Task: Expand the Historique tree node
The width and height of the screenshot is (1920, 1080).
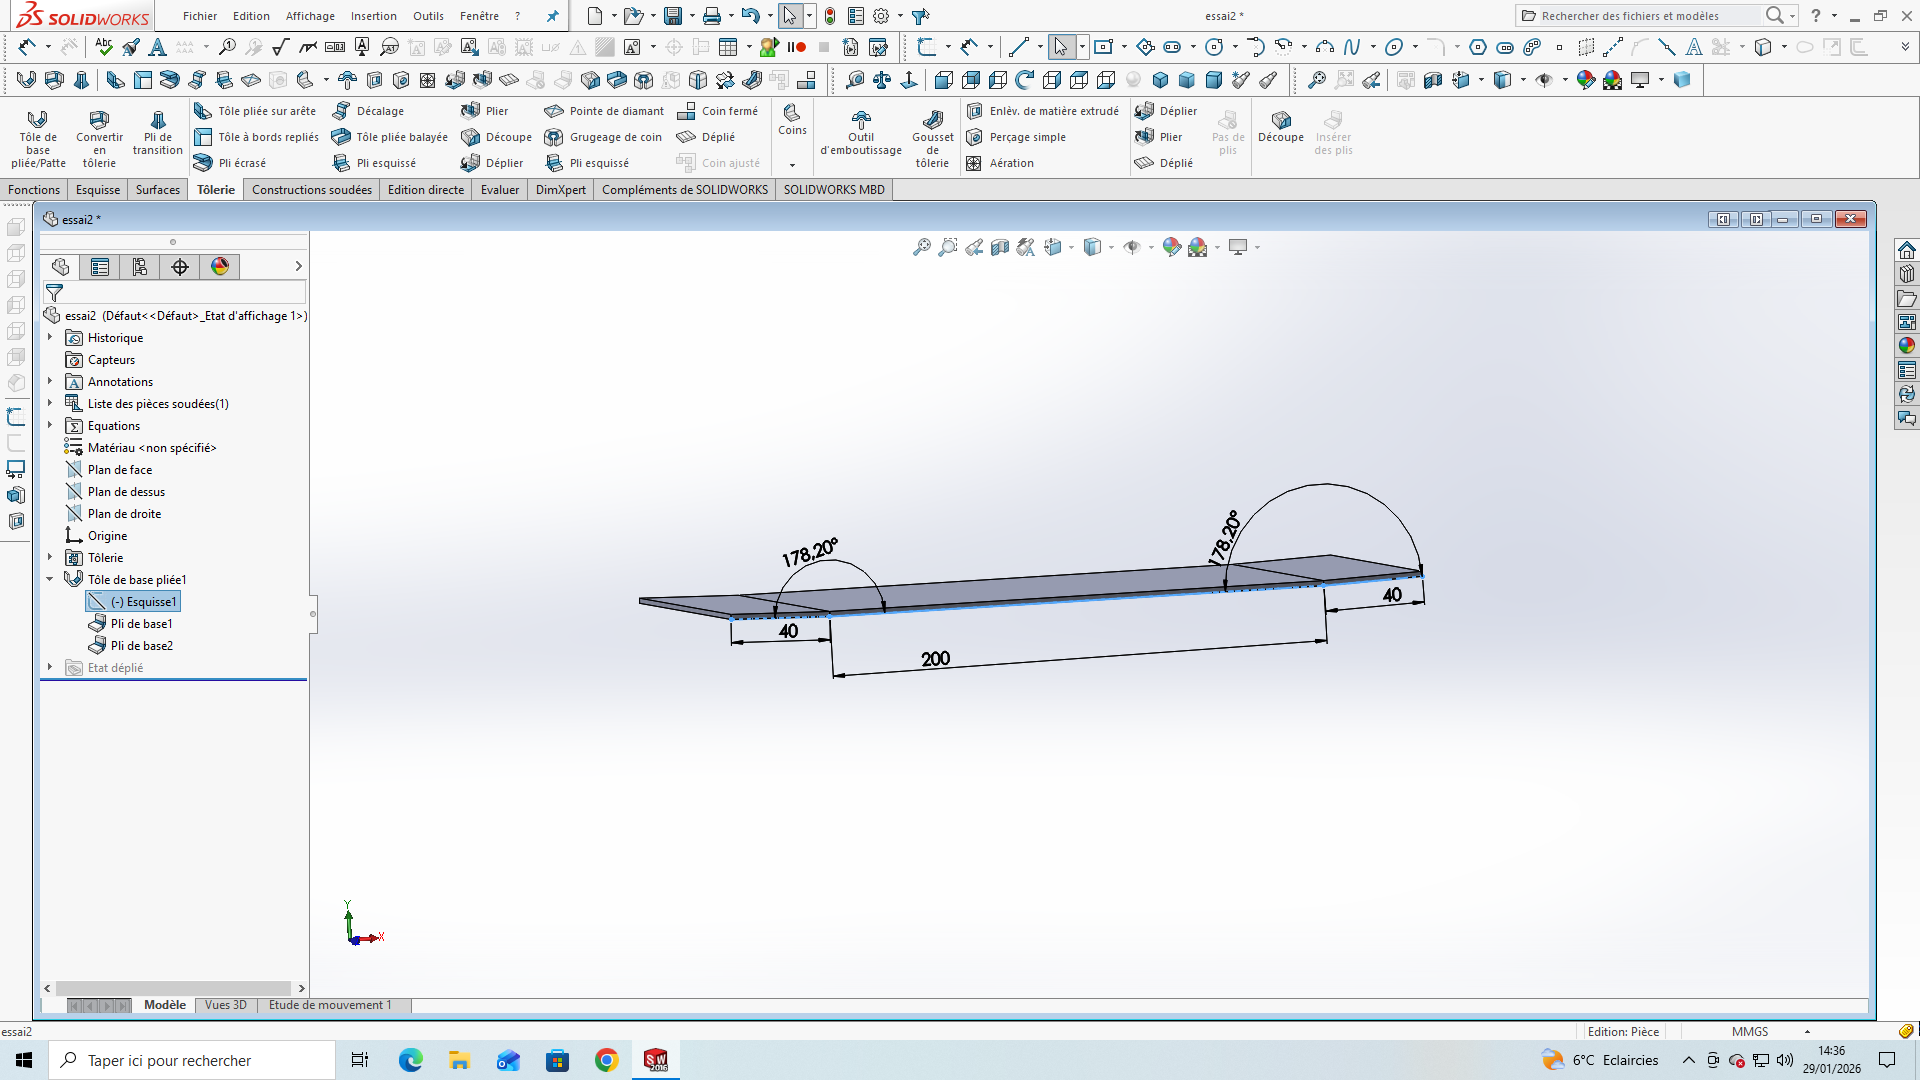Action: (x=50, y=338)
